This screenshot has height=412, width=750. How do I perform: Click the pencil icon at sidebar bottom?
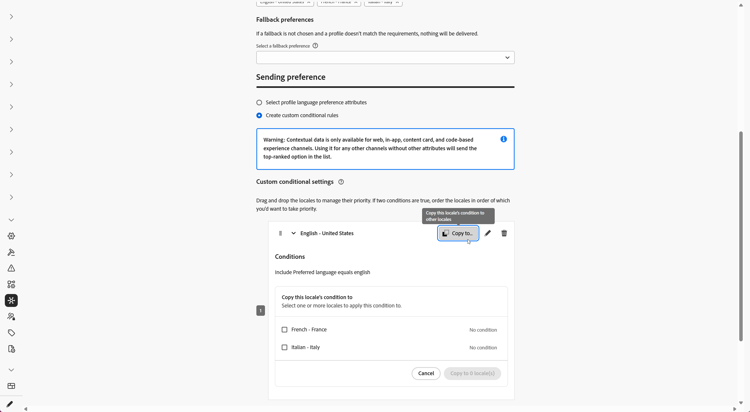[x=10, y=404]
